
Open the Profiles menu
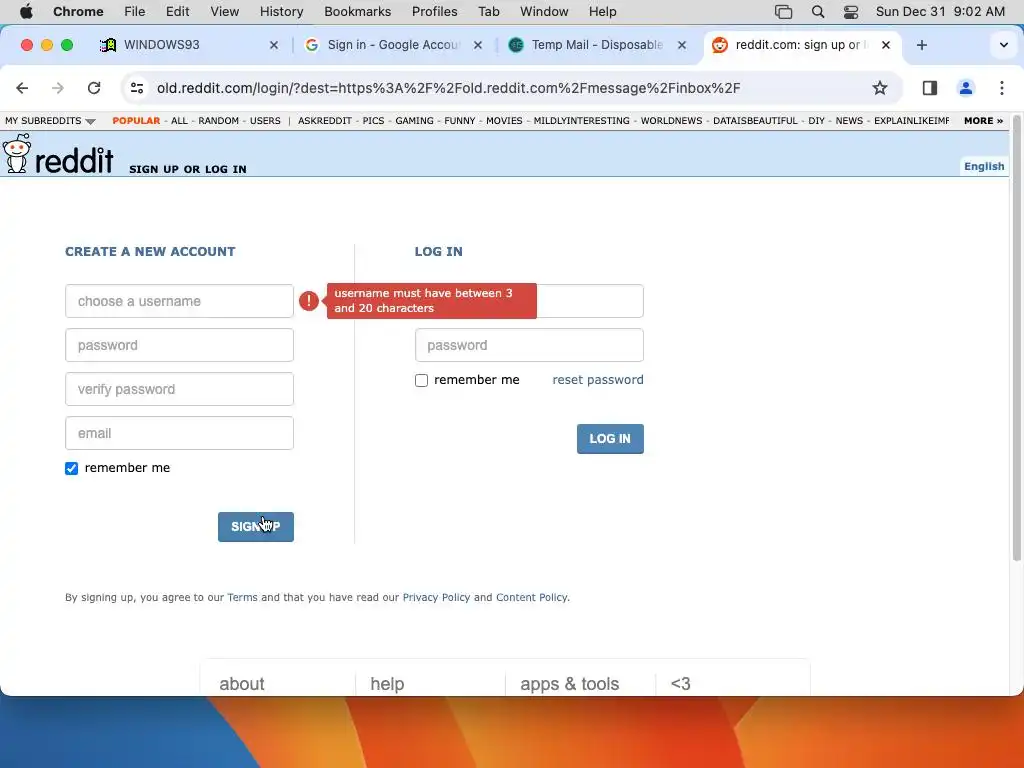click(x=434, y=11)
